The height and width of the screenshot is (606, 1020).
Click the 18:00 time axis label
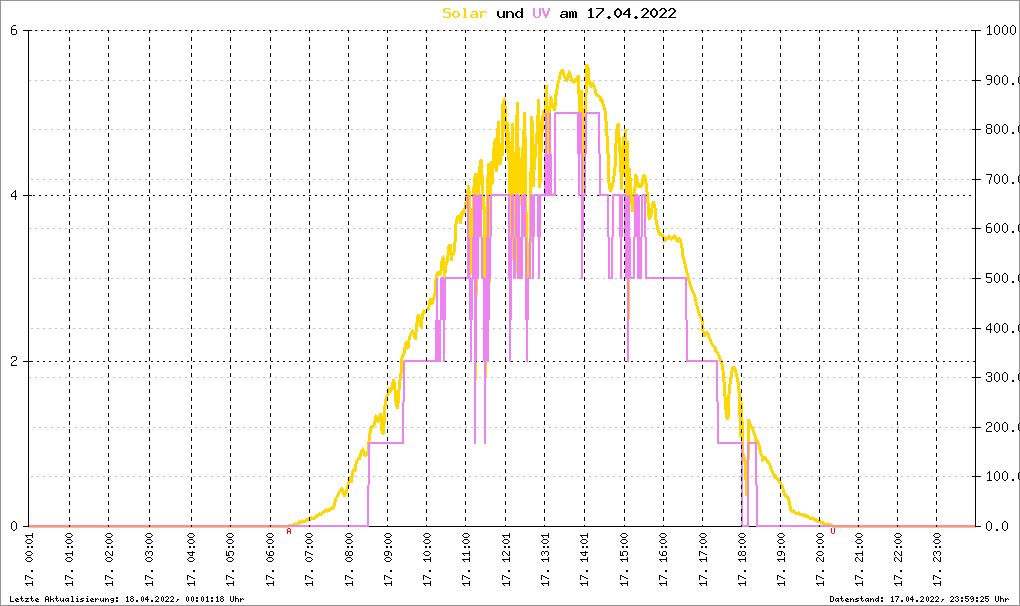[x=742, y=560]
